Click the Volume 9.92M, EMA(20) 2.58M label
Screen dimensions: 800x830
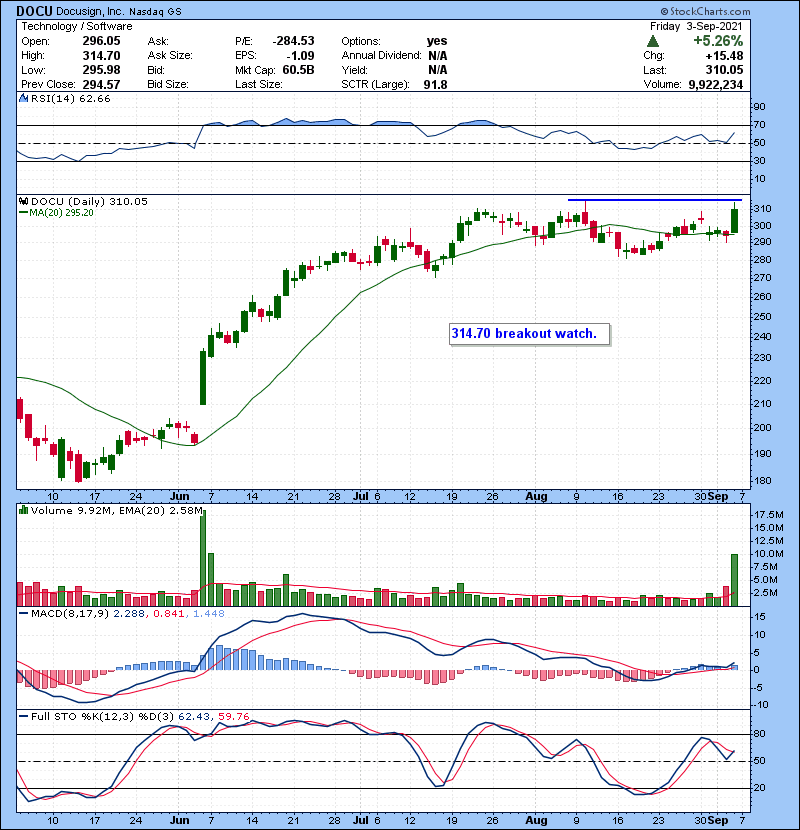(116, 510)
